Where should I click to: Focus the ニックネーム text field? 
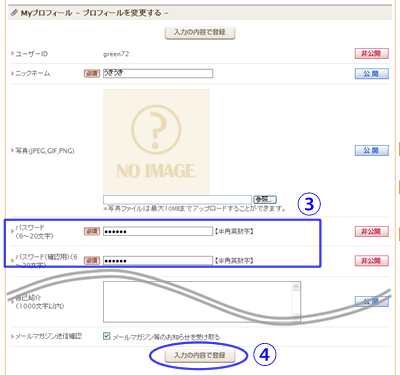pyautogui.click(x=158, y=73)
